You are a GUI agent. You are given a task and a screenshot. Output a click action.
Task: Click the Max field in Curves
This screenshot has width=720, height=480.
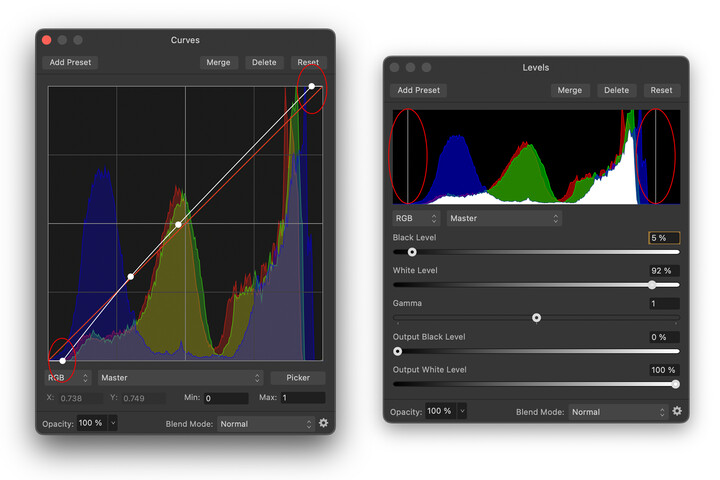pyautogui.click(x=303, y=398)
